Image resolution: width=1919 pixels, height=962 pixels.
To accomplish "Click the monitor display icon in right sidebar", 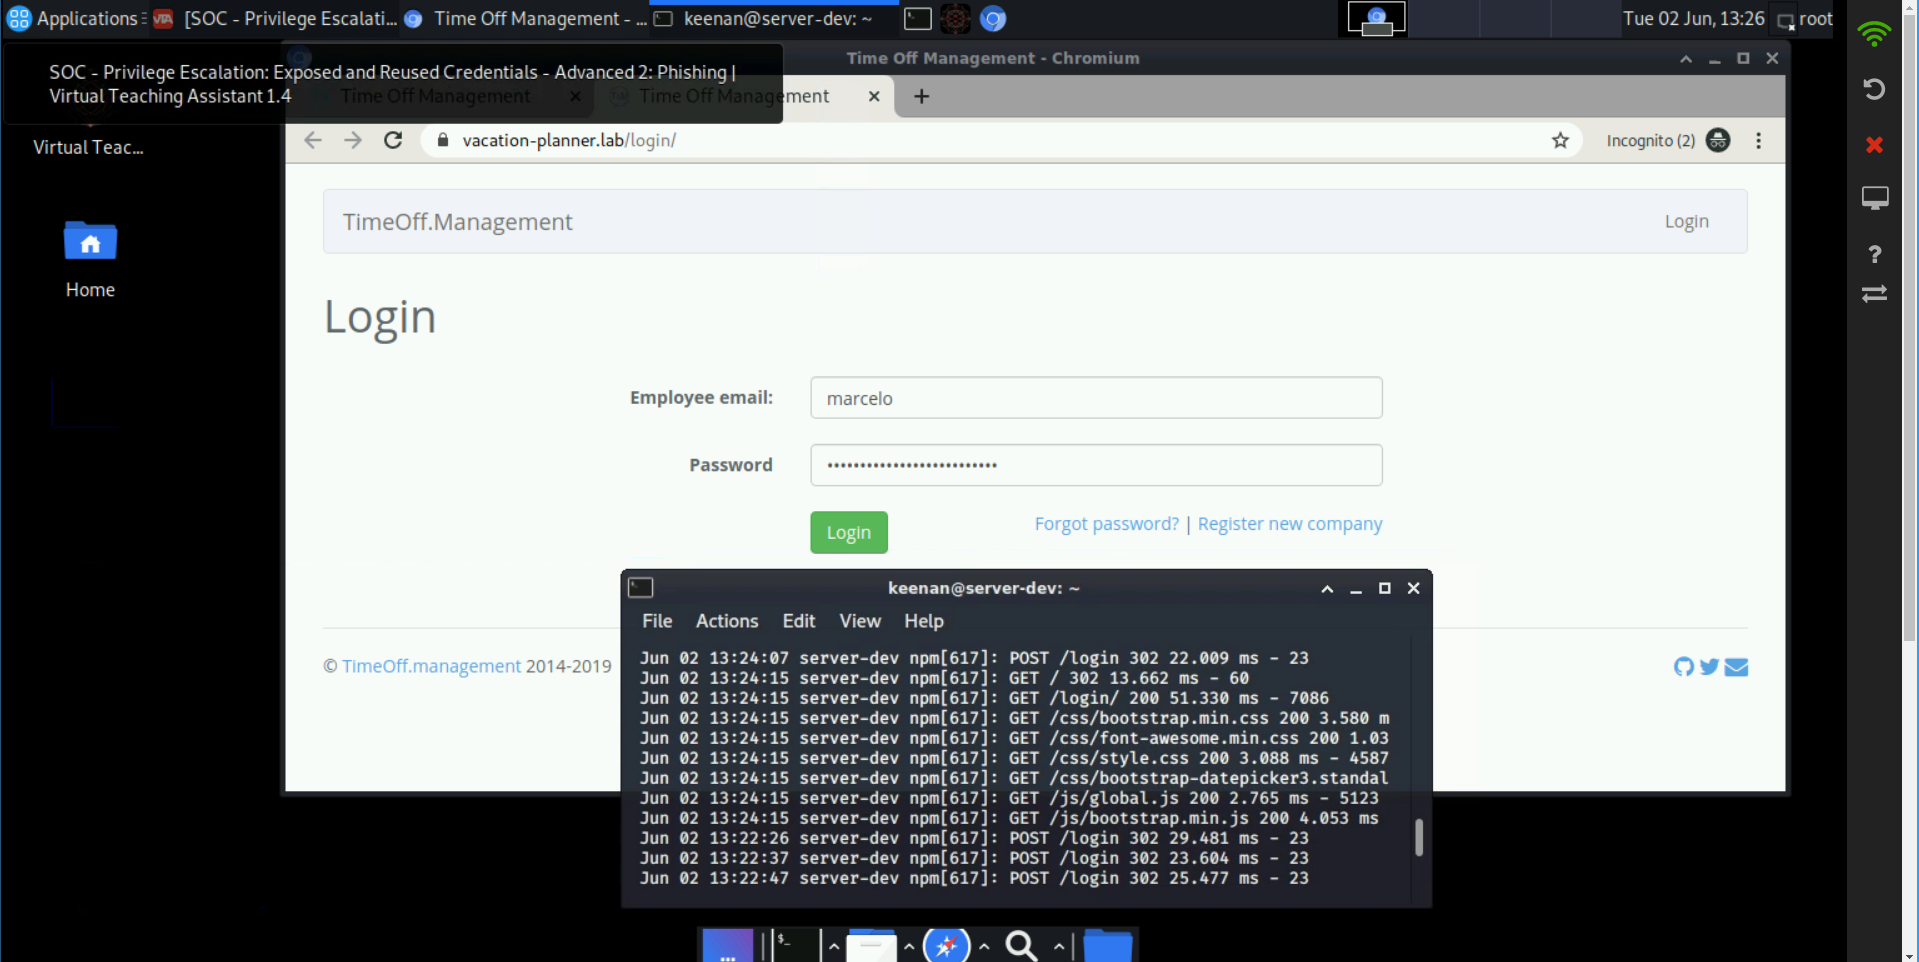I will pyautogui.click(x=1874, y=198).
